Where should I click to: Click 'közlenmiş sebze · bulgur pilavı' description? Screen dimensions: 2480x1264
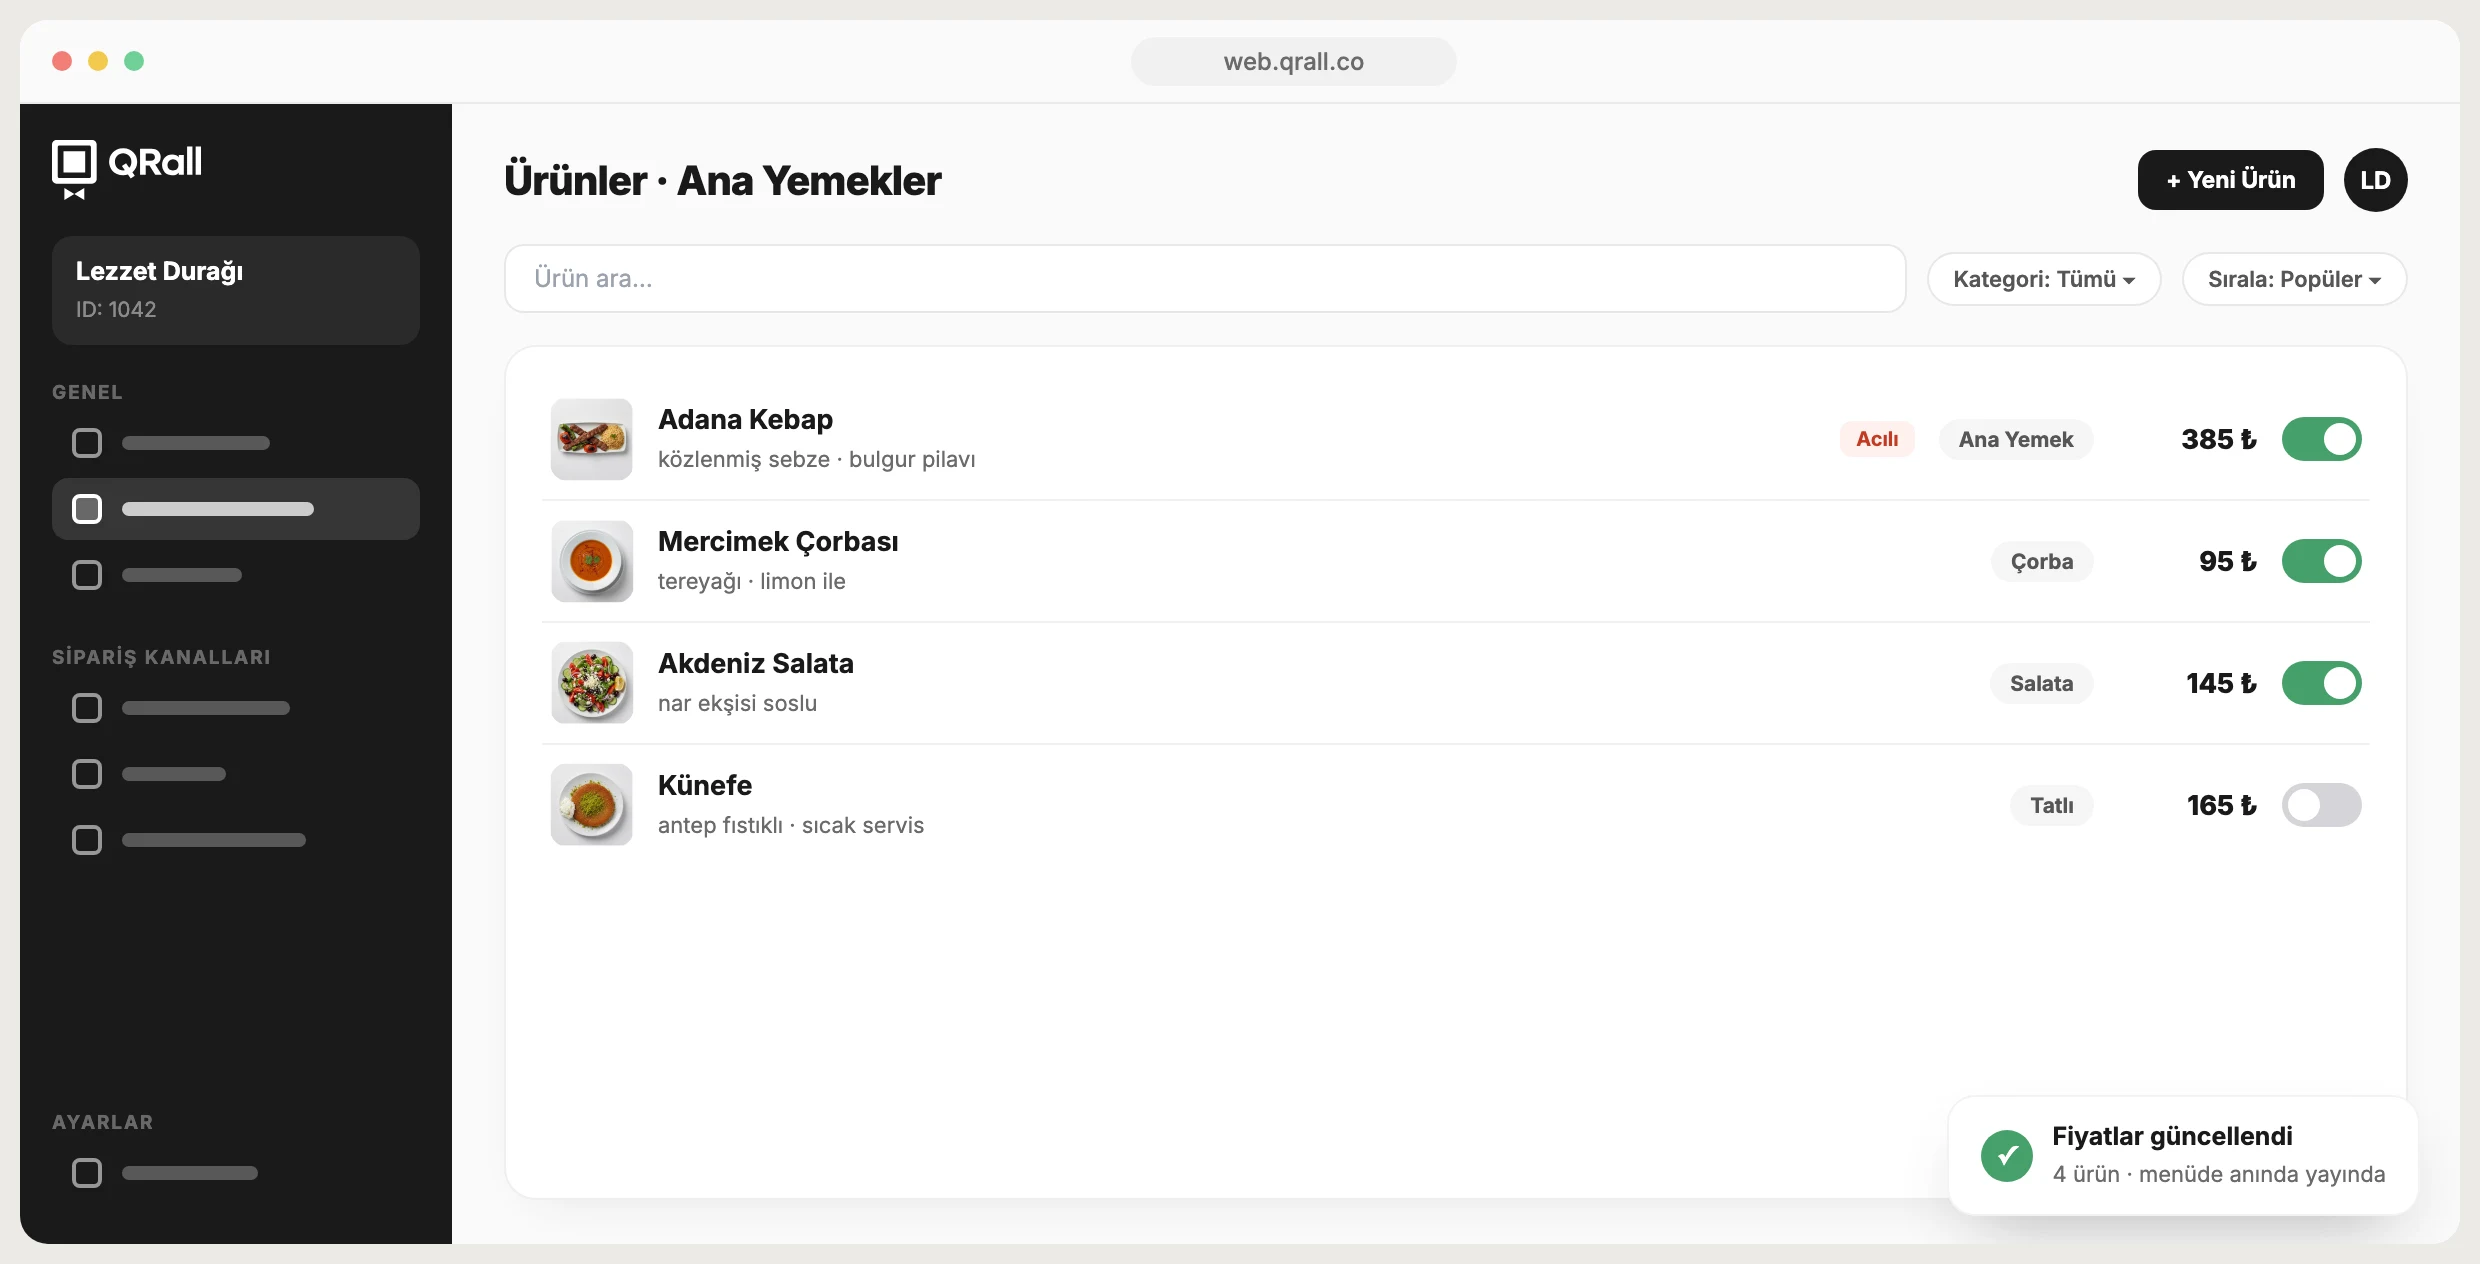tap(816, 459)
